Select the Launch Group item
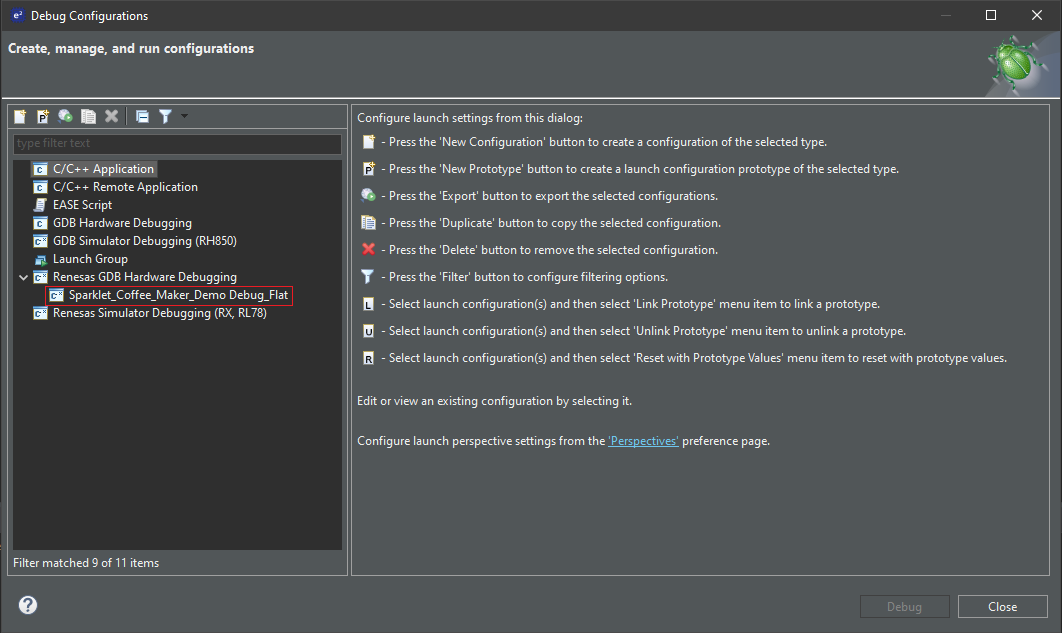The image size is (1063, 633). point(90,259)
